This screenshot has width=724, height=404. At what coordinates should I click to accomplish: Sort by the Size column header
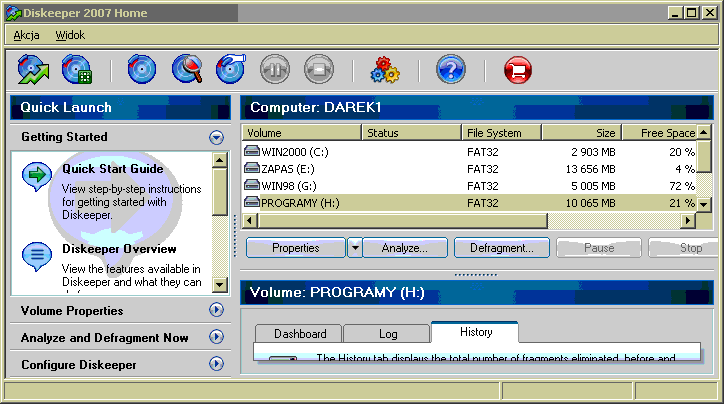(582, 133)
